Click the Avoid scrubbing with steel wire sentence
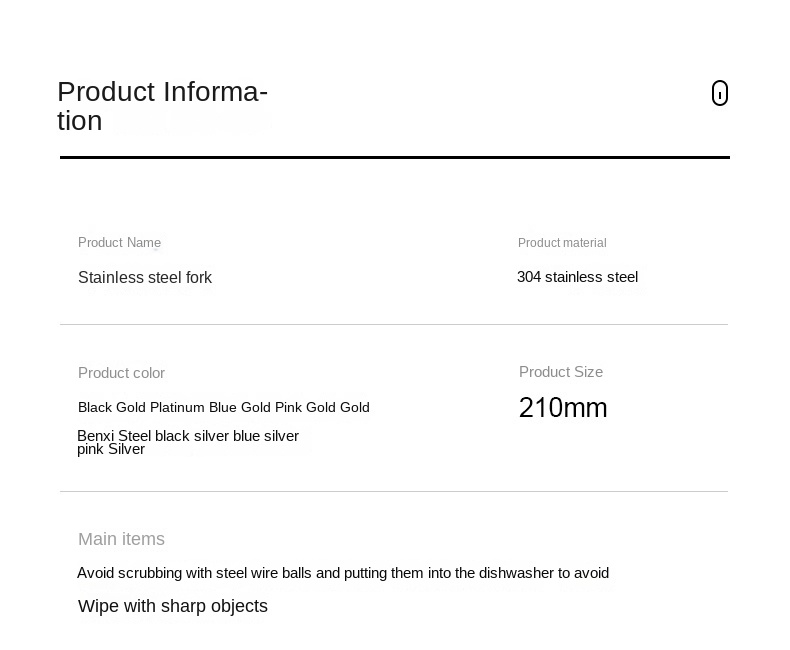The image size is (790, 650). (x=343, y=573)
